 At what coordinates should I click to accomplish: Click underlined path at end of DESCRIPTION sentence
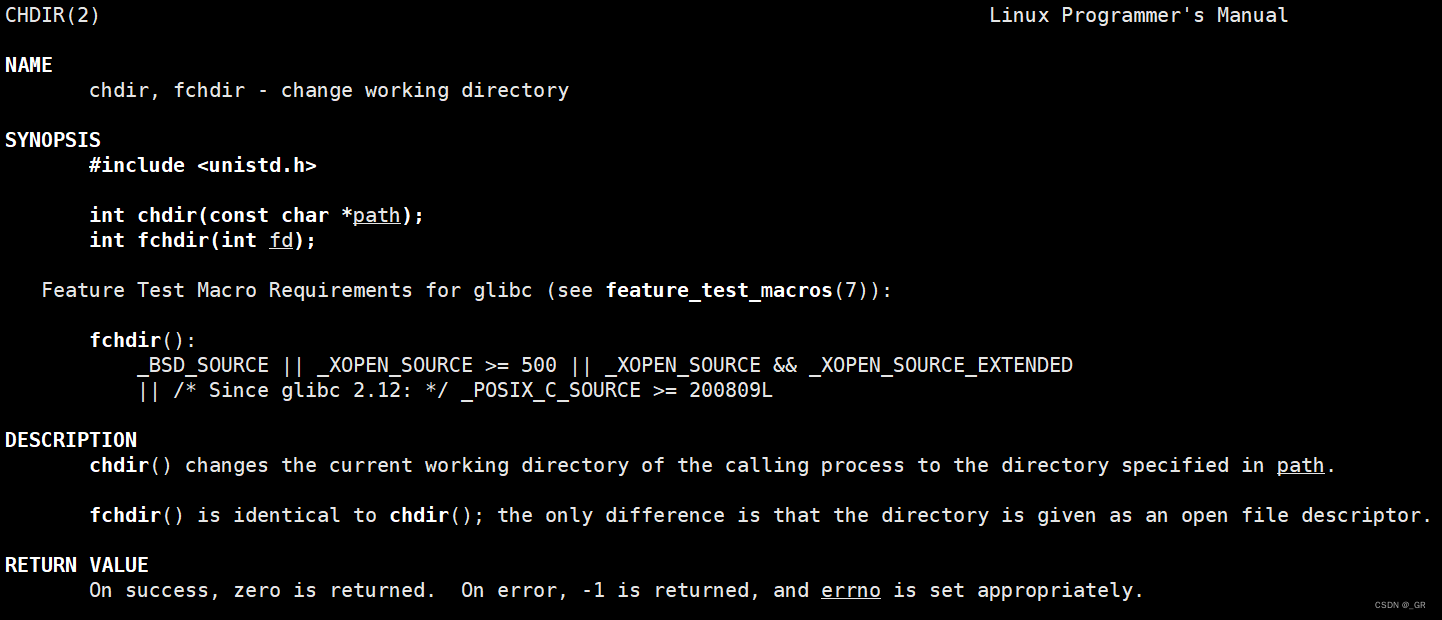[x=1300, y=465]
